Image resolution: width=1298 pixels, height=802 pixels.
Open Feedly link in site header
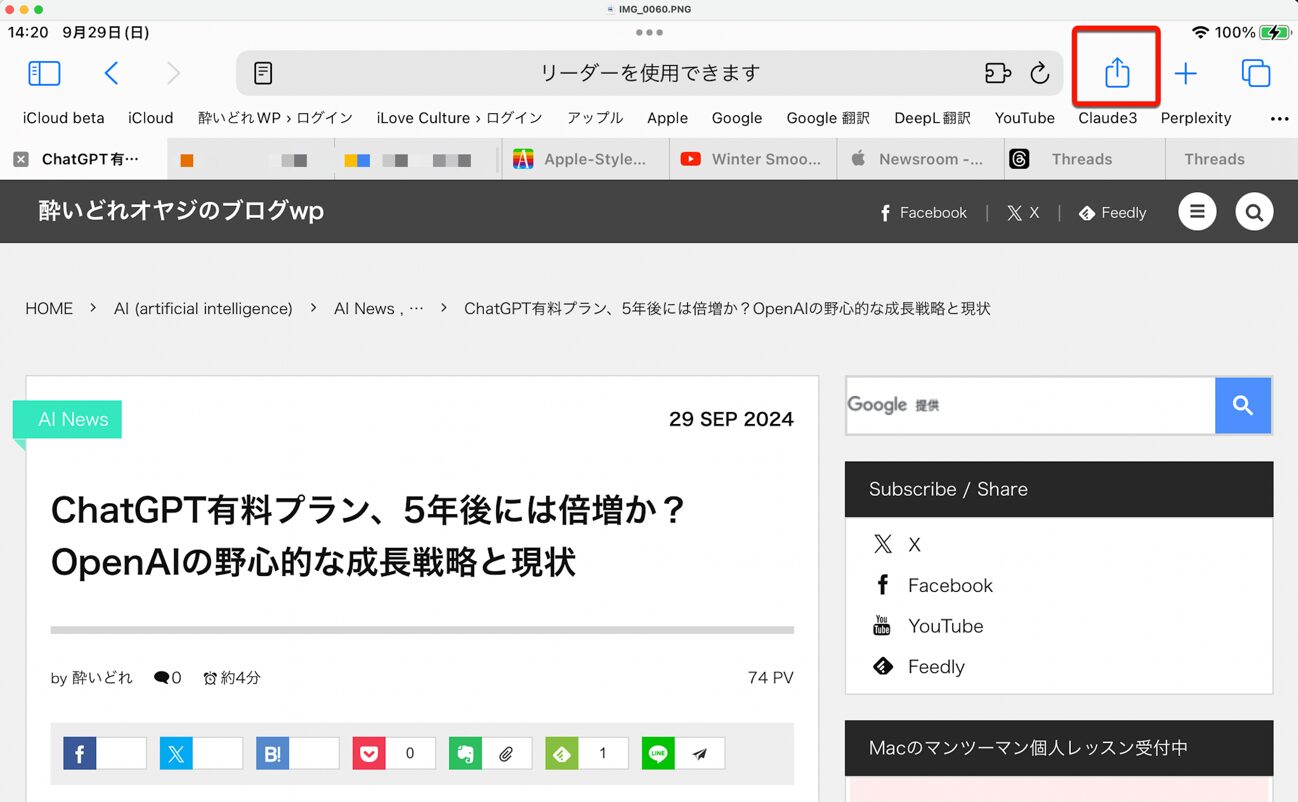[x=1112, y=213]
